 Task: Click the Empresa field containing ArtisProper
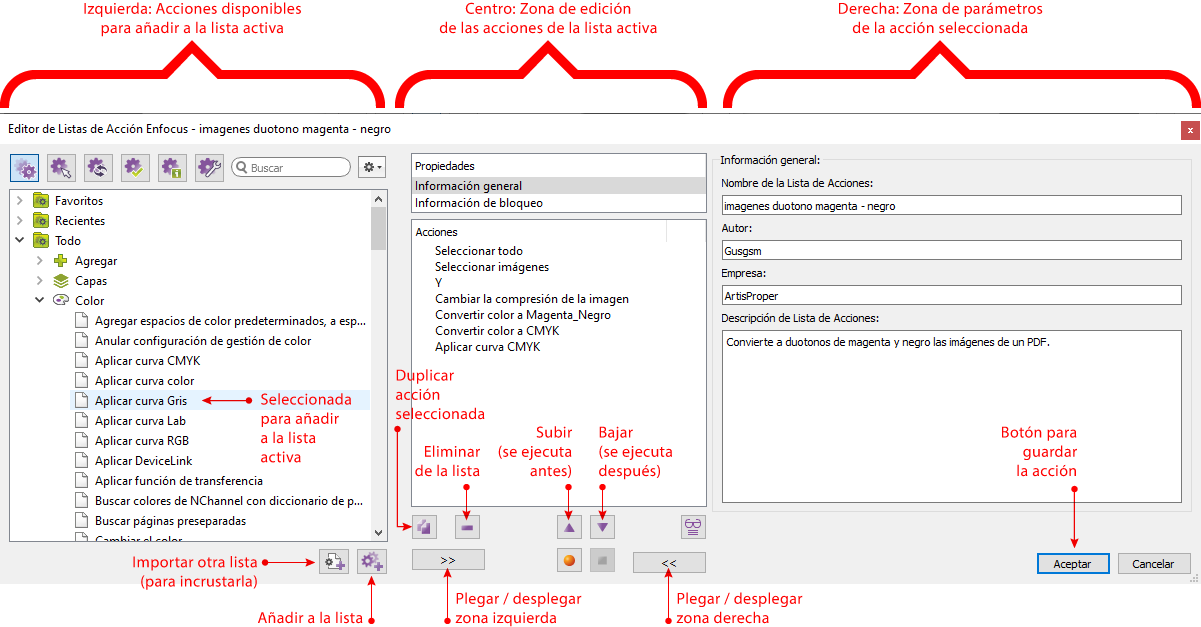pyautogui.click(x=951, y=295)
